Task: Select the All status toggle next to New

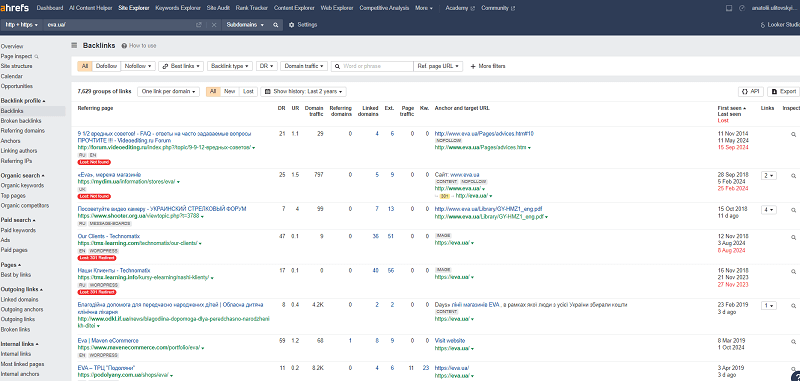Action: pyautogui.click(x=213, y=91)
